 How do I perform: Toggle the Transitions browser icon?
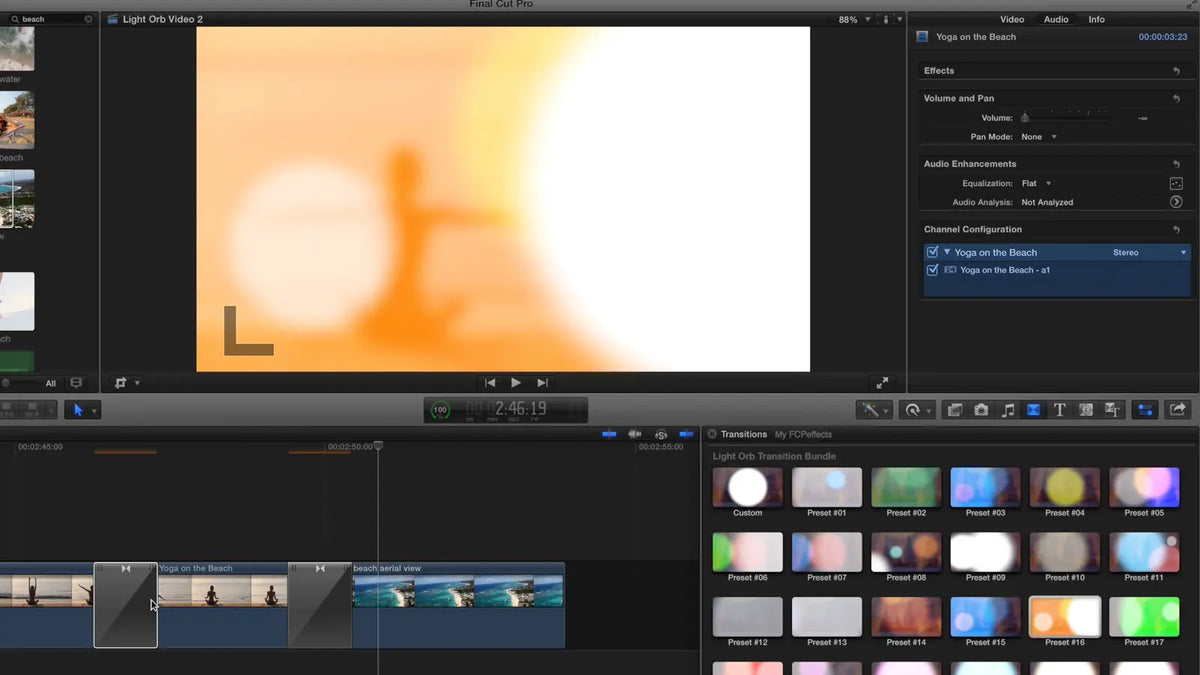(1034, 410)
